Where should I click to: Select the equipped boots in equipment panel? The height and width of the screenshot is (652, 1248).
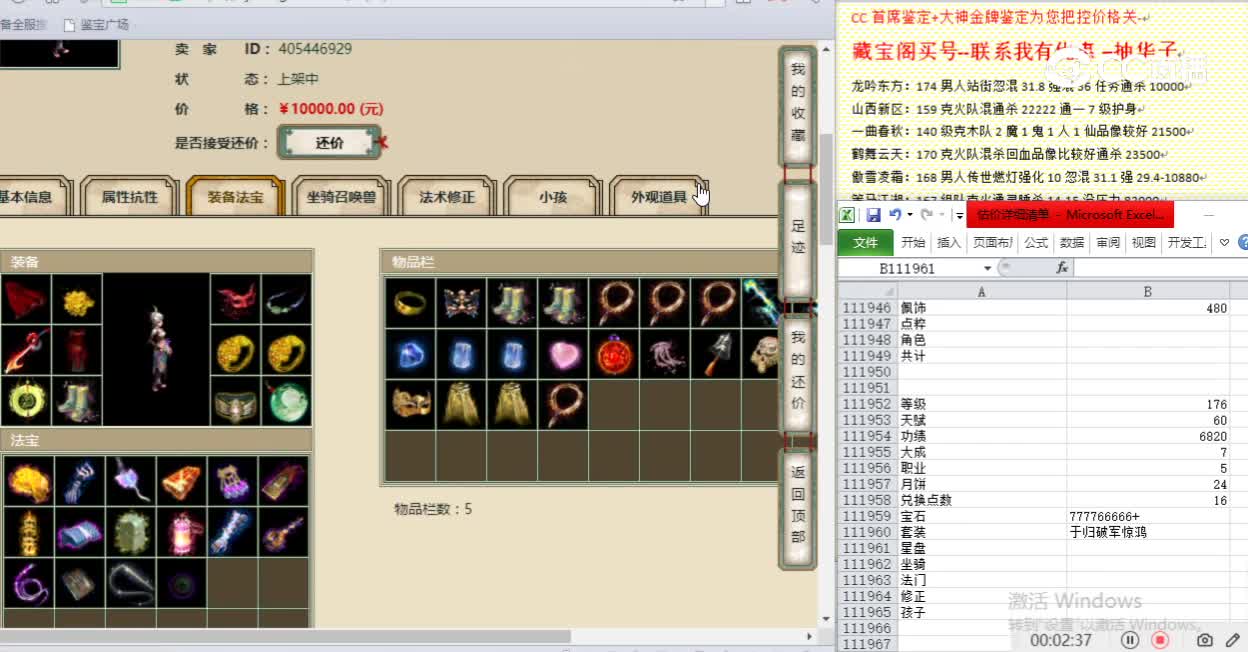77,401
